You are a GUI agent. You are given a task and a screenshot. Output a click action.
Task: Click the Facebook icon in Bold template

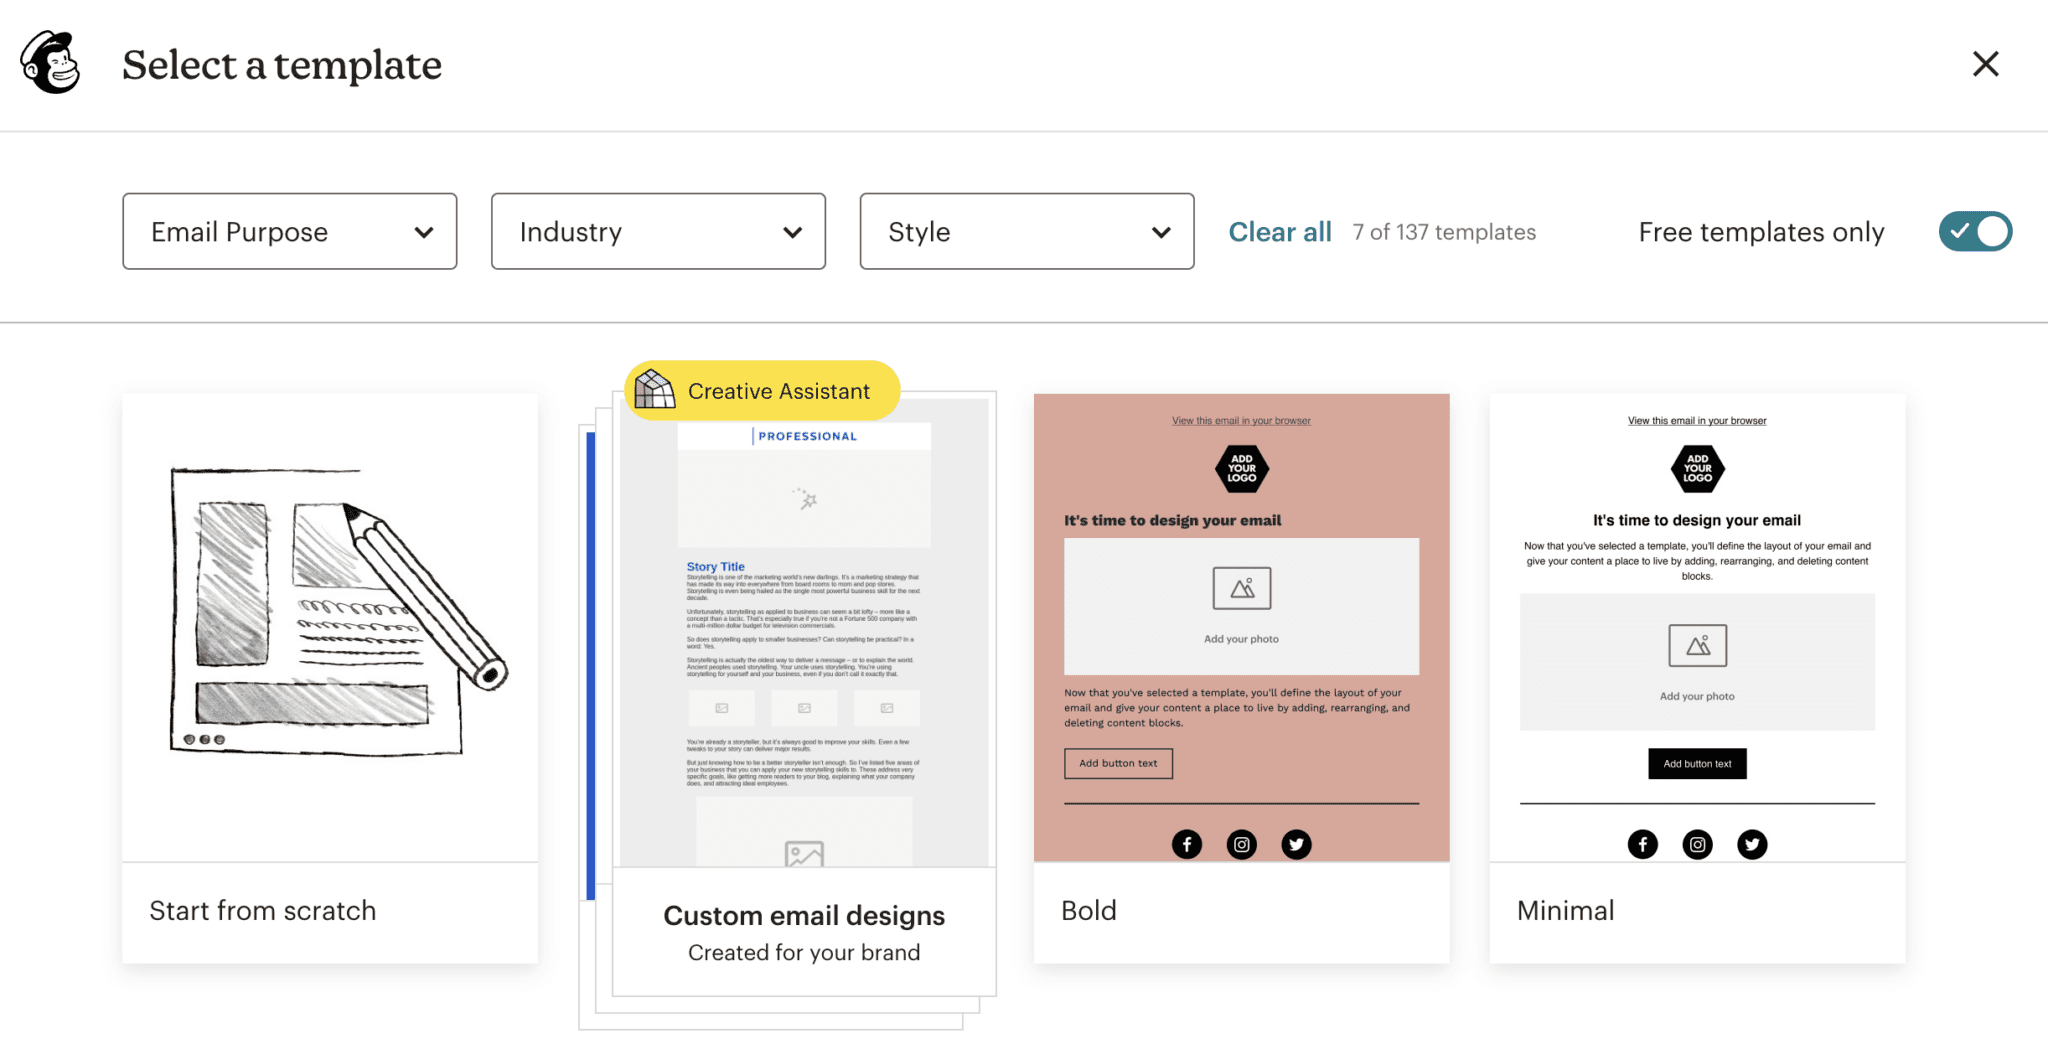click(1187, 844)
